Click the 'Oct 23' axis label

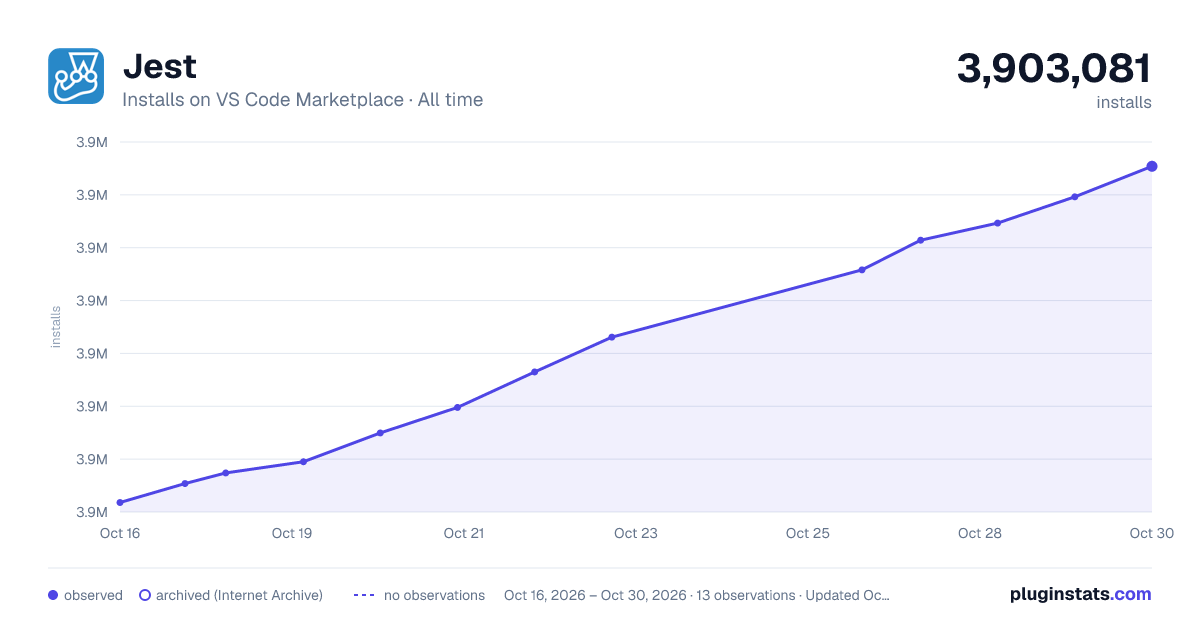point(636,533)
